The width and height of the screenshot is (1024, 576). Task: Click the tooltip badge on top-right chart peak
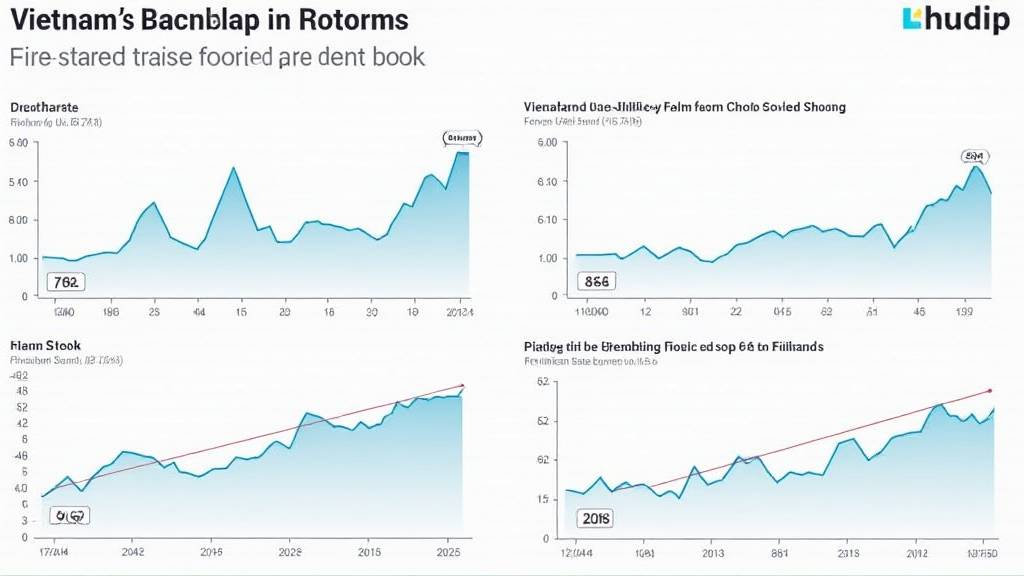(x=974, y=156)
